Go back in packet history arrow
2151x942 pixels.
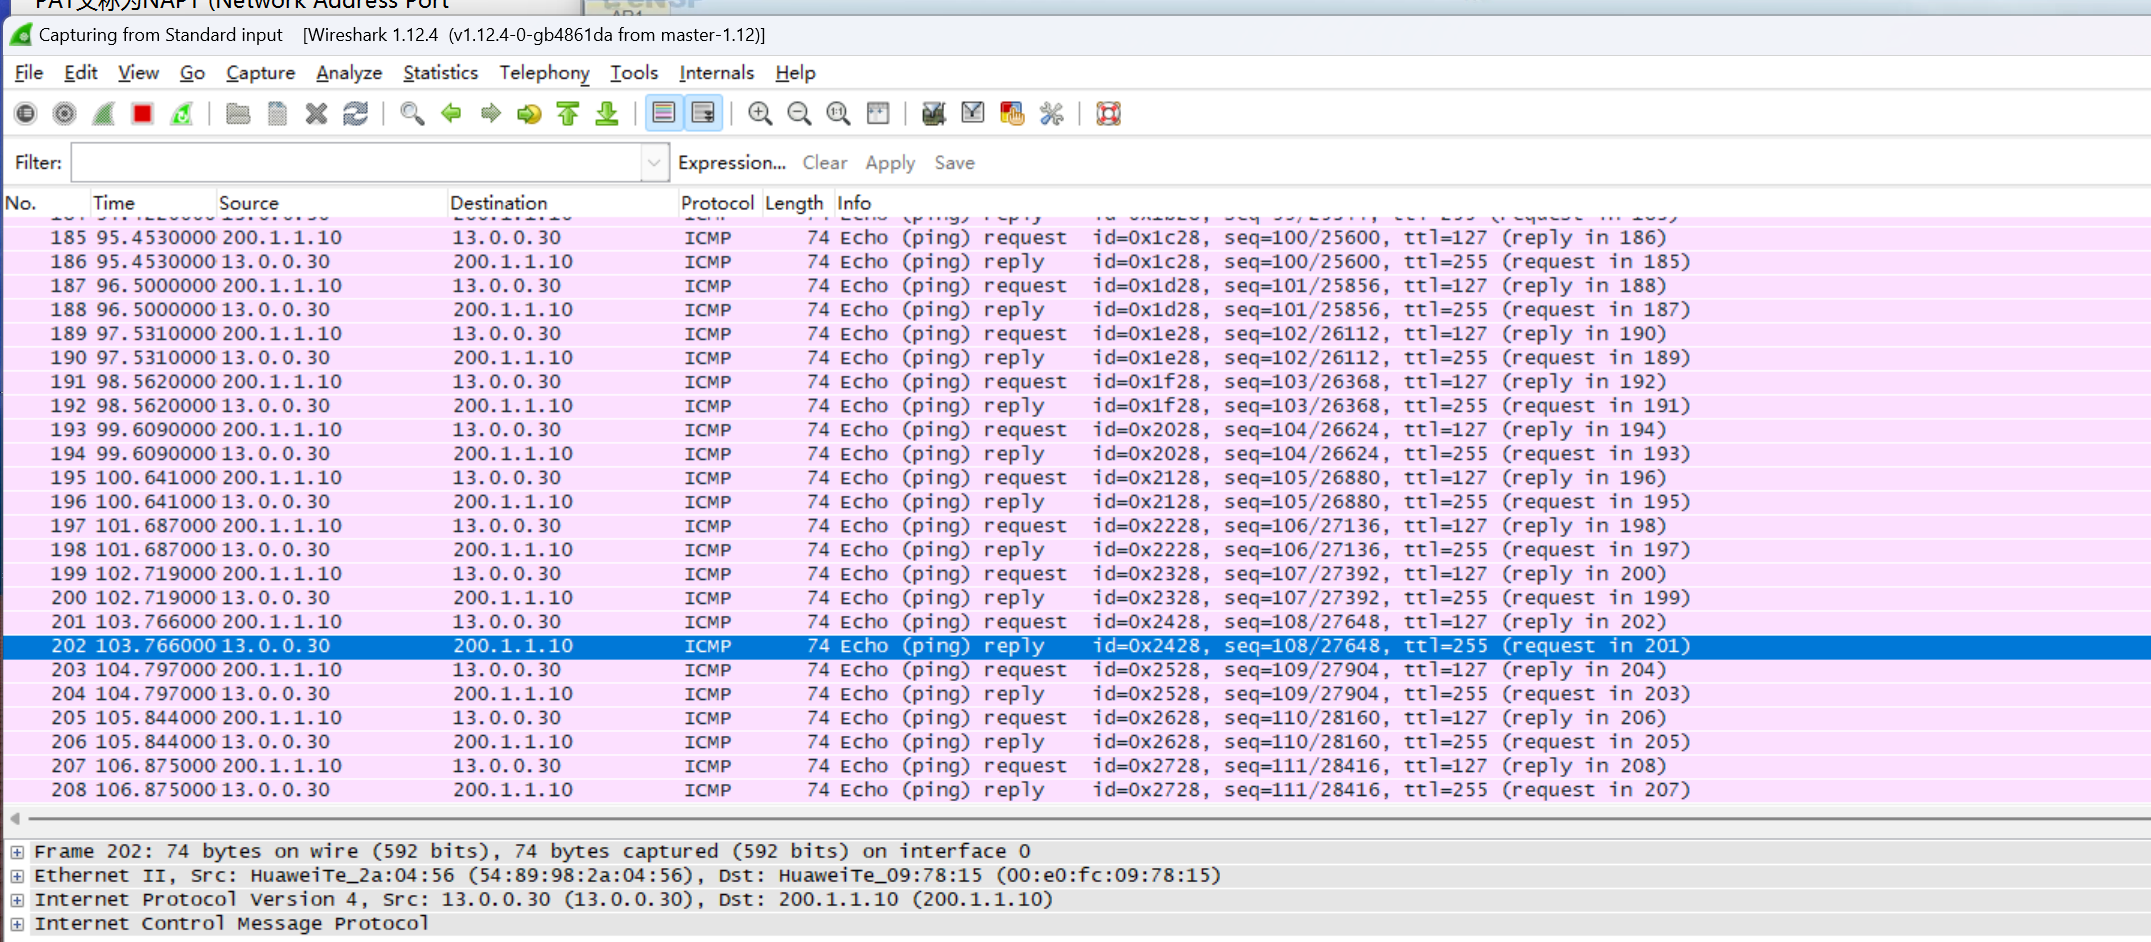pos(451,114)
